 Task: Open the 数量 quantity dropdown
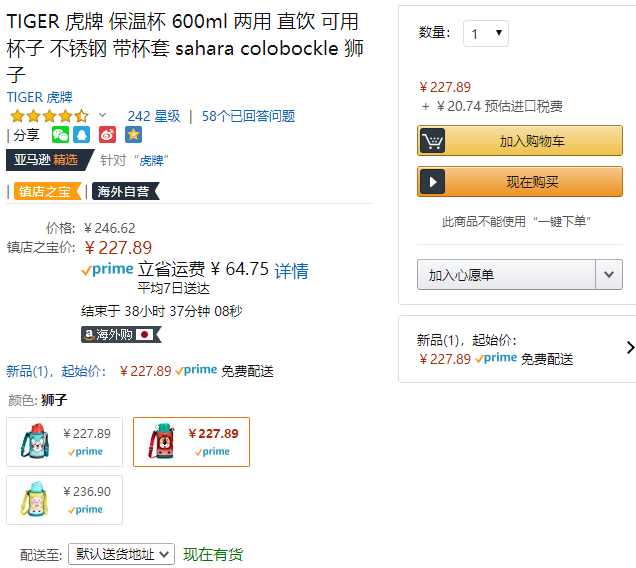tap(486, 34)
